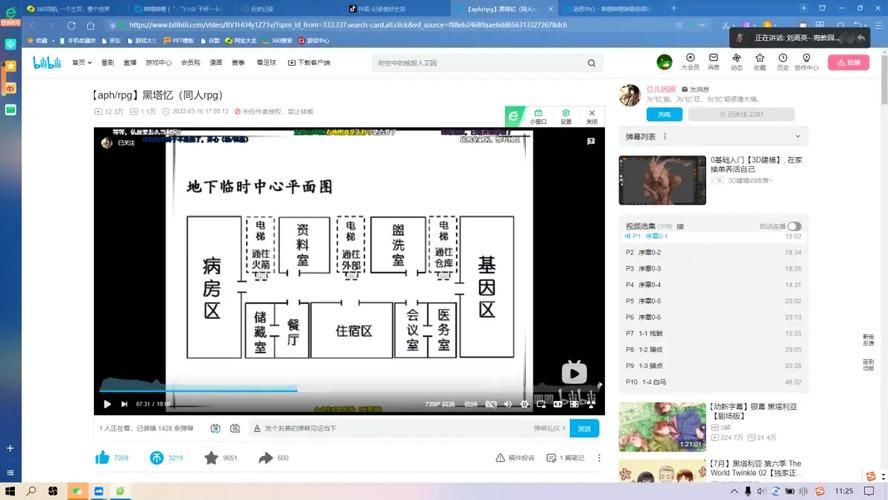The image size is (888, 500).
Task: Share the video with arrow icon
Action: pyautogui.click(x=266, y=458)
